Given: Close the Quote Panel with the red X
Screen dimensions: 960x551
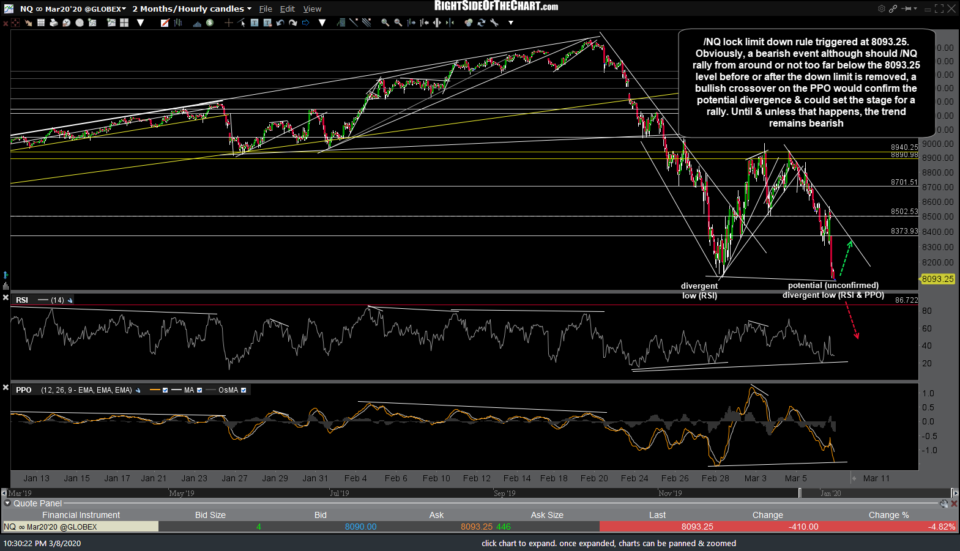Looking at the screenshot, I should 953,503.
